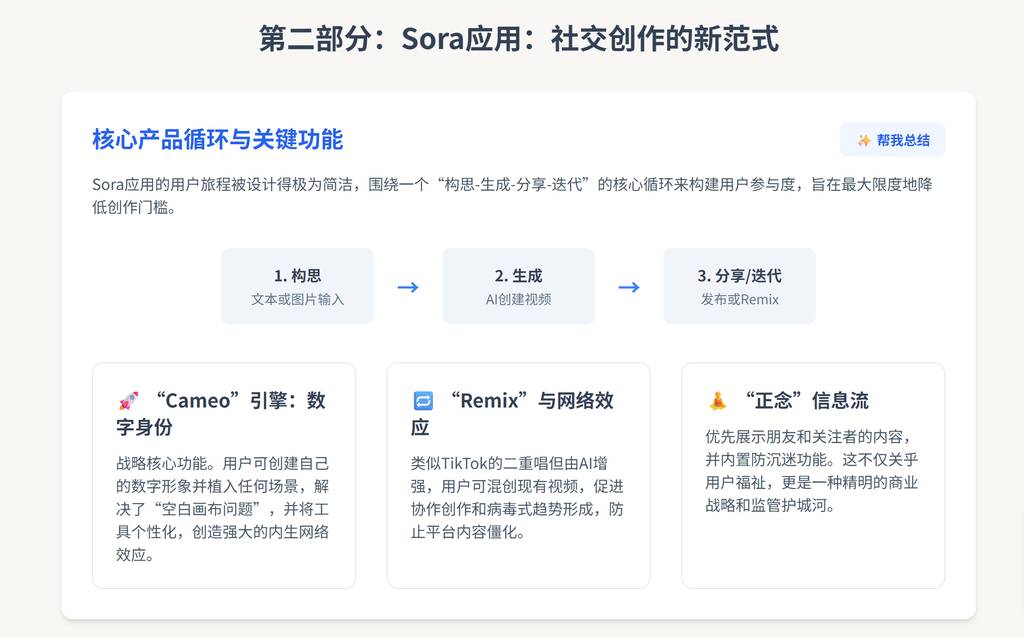Select the "2. 生成" step box
The height and width of the screenshot is (637, 1024).
518,286
